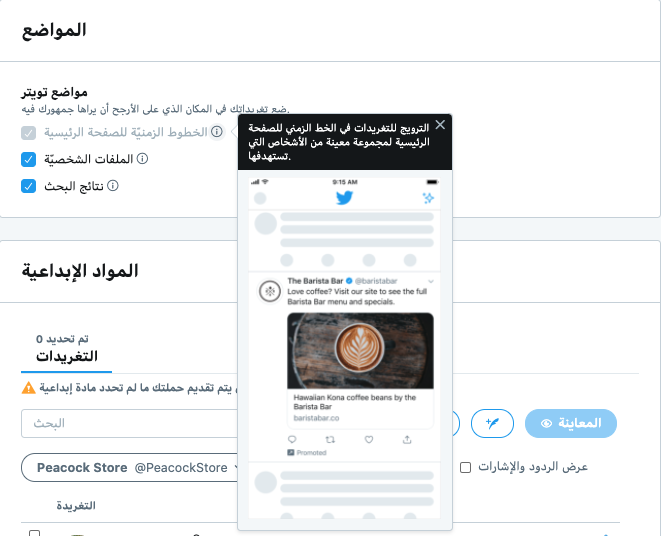Viewport: 661px width, 536px height.
Task: Enable عرض الردود والإشارات checkbox
Action: click(465, 467)
